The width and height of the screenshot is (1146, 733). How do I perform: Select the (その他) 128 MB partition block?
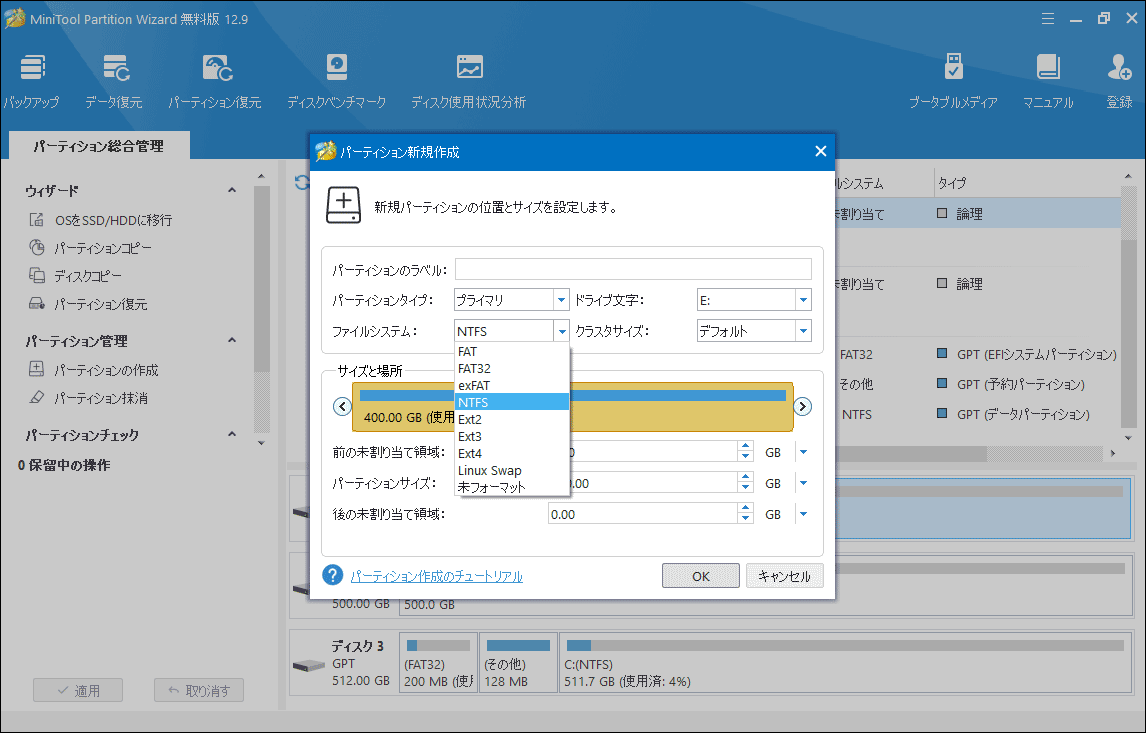point(518,663)
